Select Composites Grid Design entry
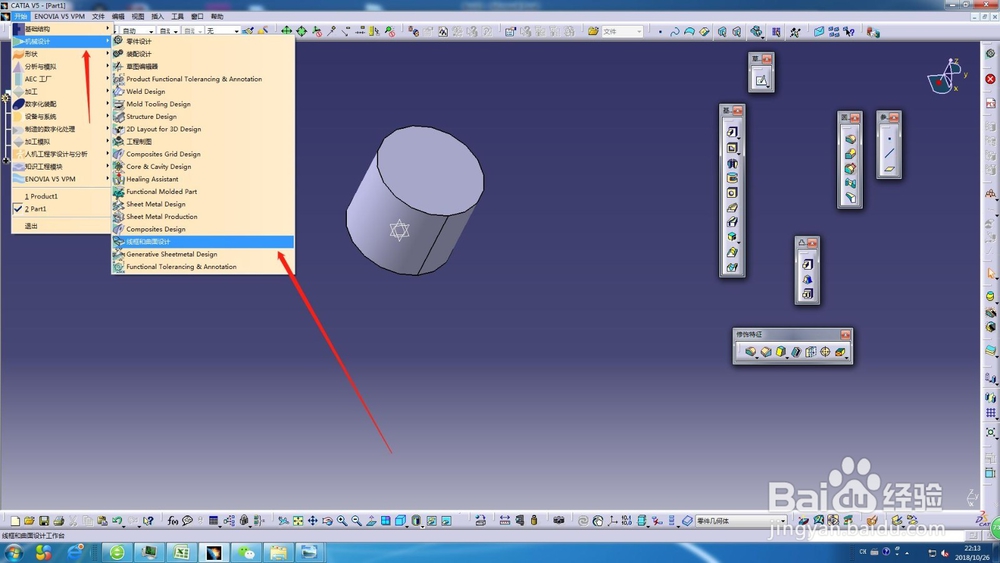Viewport: 1000px width, 563px height. [x=203, y=154]
